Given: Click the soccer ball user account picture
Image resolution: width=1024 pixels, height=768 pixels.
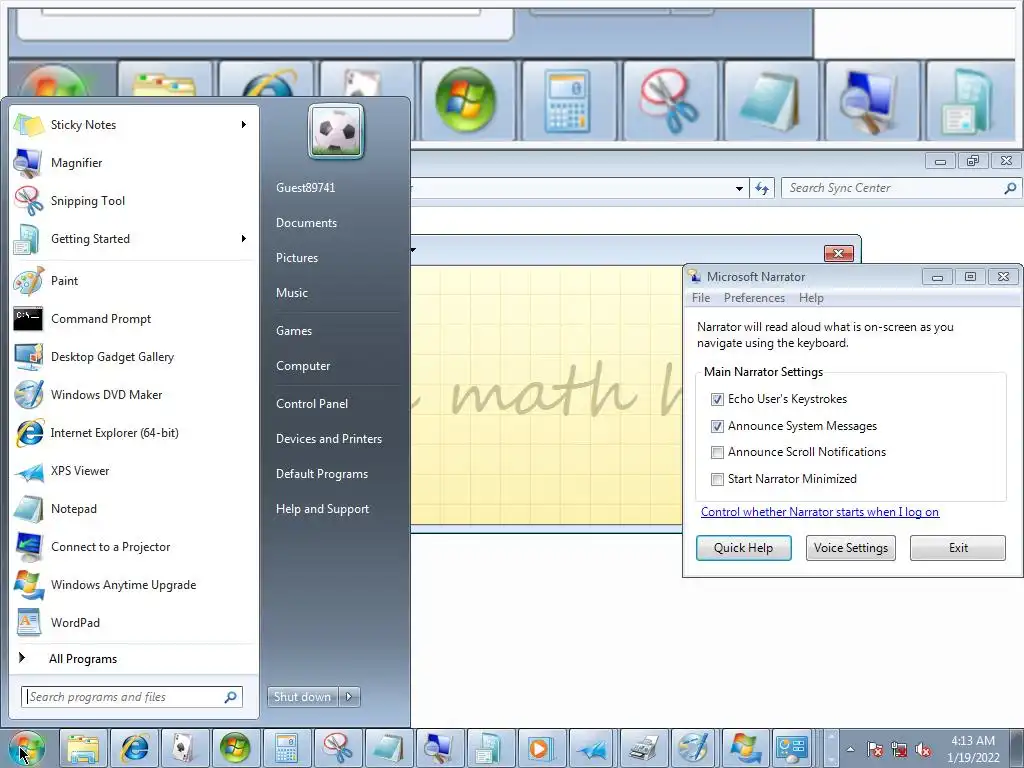Looking at the screenshot, I should point(336,133).
